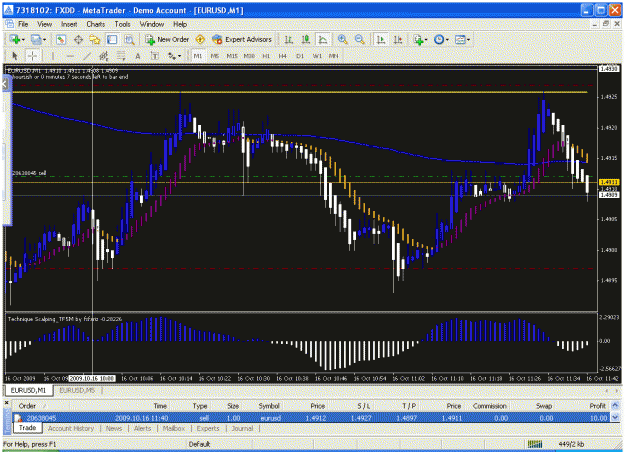Collapse the left side panel arrow
The height and width of the screenshot is (452, 625).
coord(5,84)
